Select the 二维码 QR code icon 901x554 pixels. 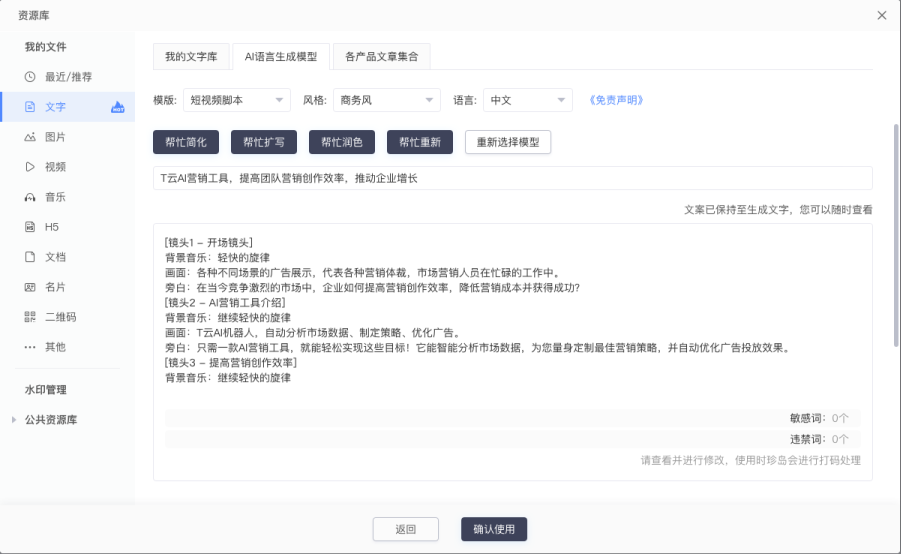pyautogui.click(x=30, y=317)
